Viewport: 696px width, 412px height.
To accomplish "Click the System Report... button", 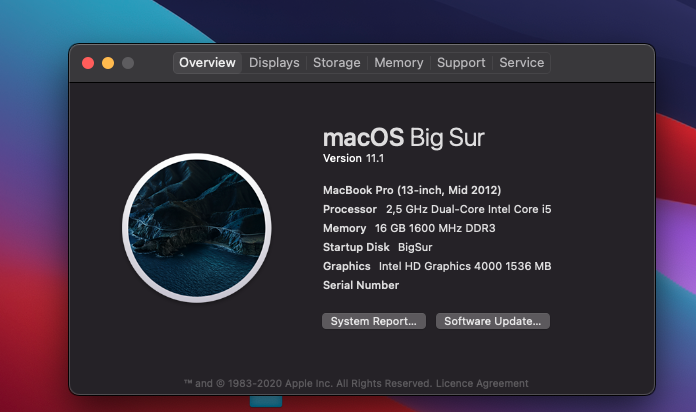I will [x=374, y=321].
